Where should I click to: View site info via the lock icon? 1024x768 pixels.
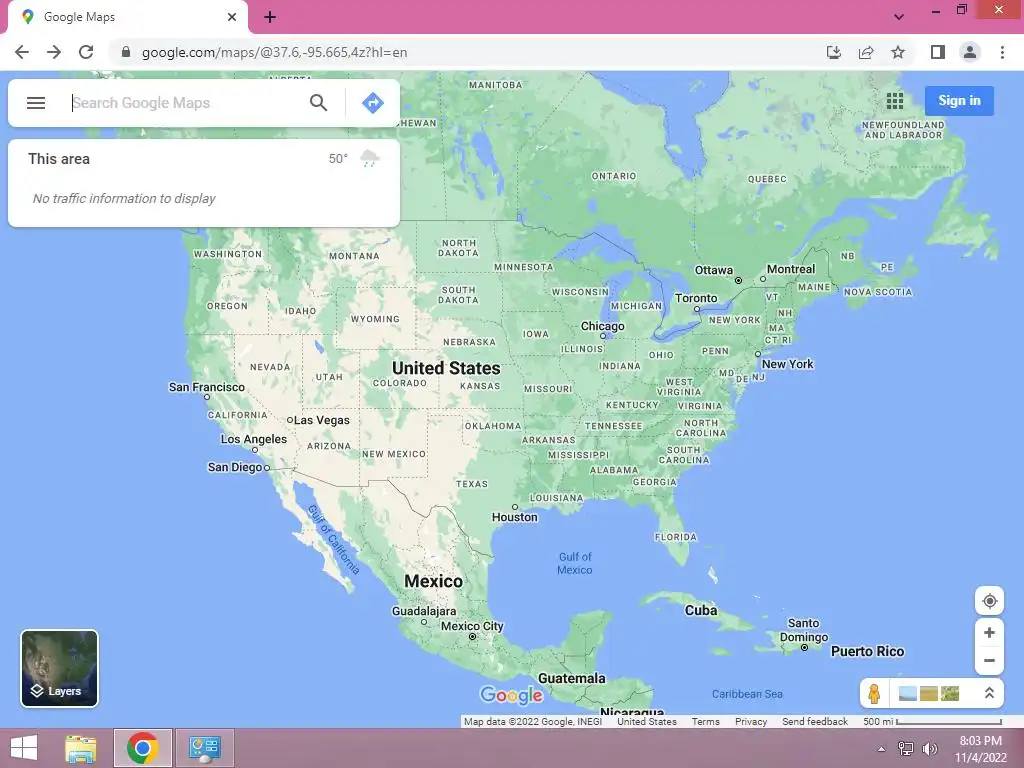click(x=126, y=52)
